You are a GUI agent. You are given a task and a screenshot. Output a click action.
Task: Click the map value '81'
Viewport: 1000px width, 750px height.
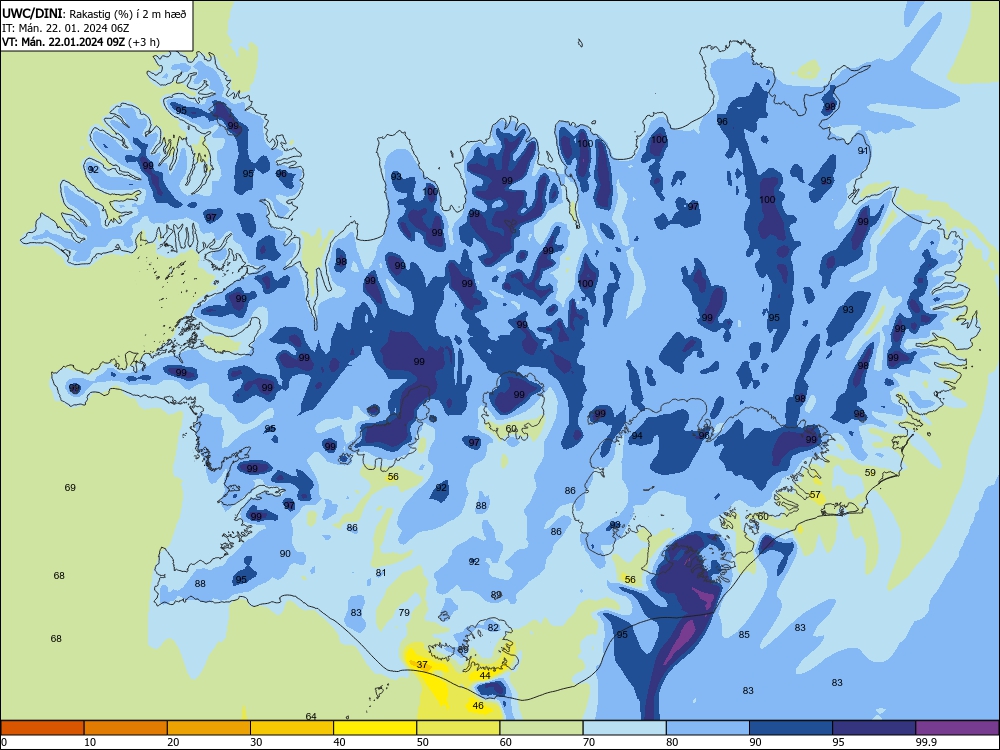click(381, 573)
